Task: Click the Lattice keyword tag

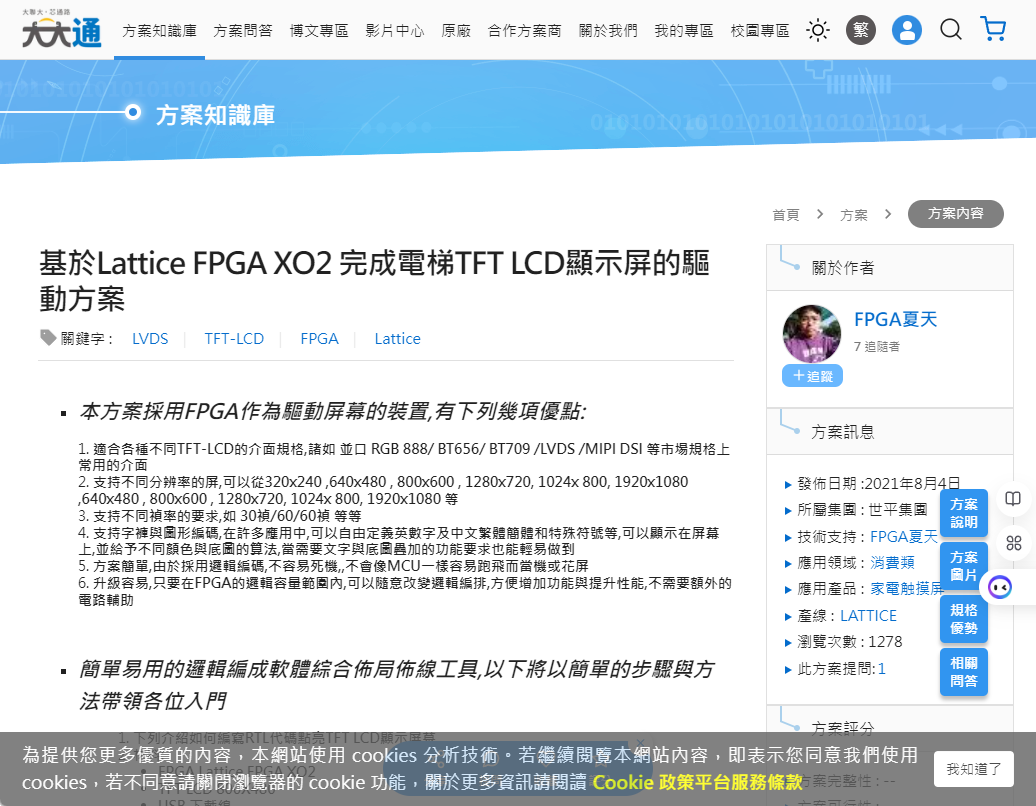Action: click(x=397, y=339)
